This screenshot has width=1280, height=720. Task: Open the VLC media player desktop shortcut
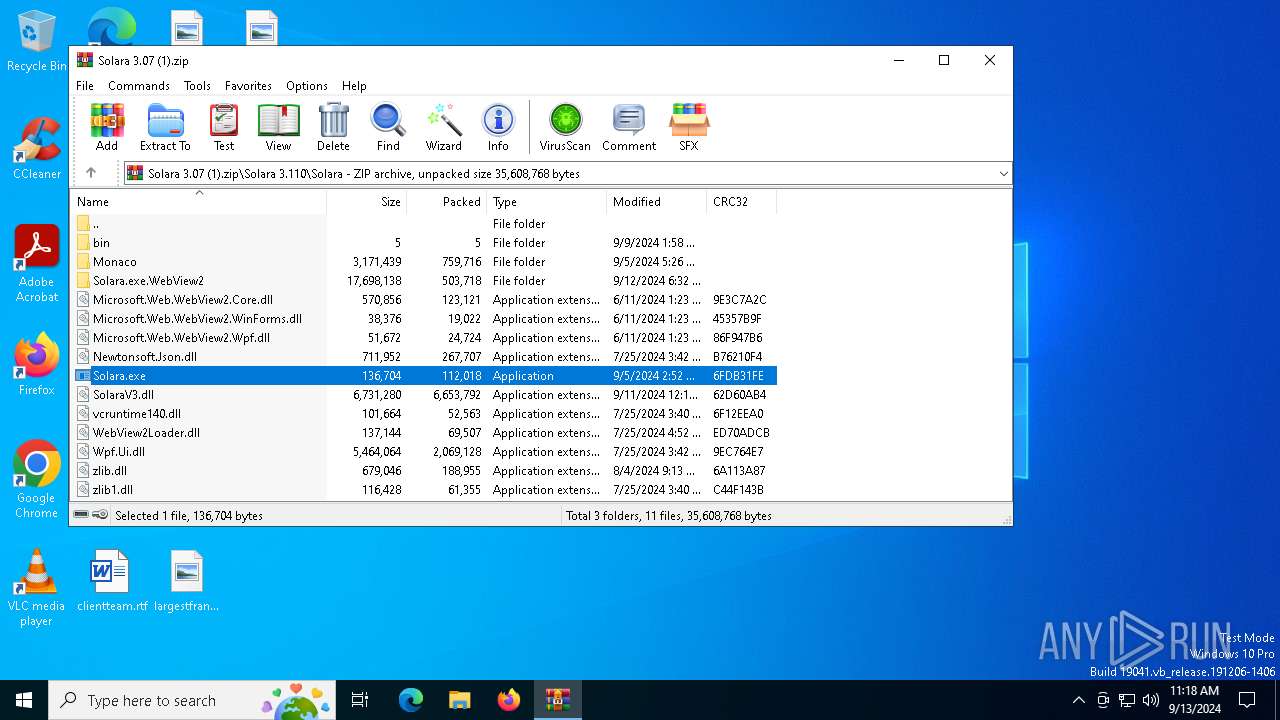point(37,588)
